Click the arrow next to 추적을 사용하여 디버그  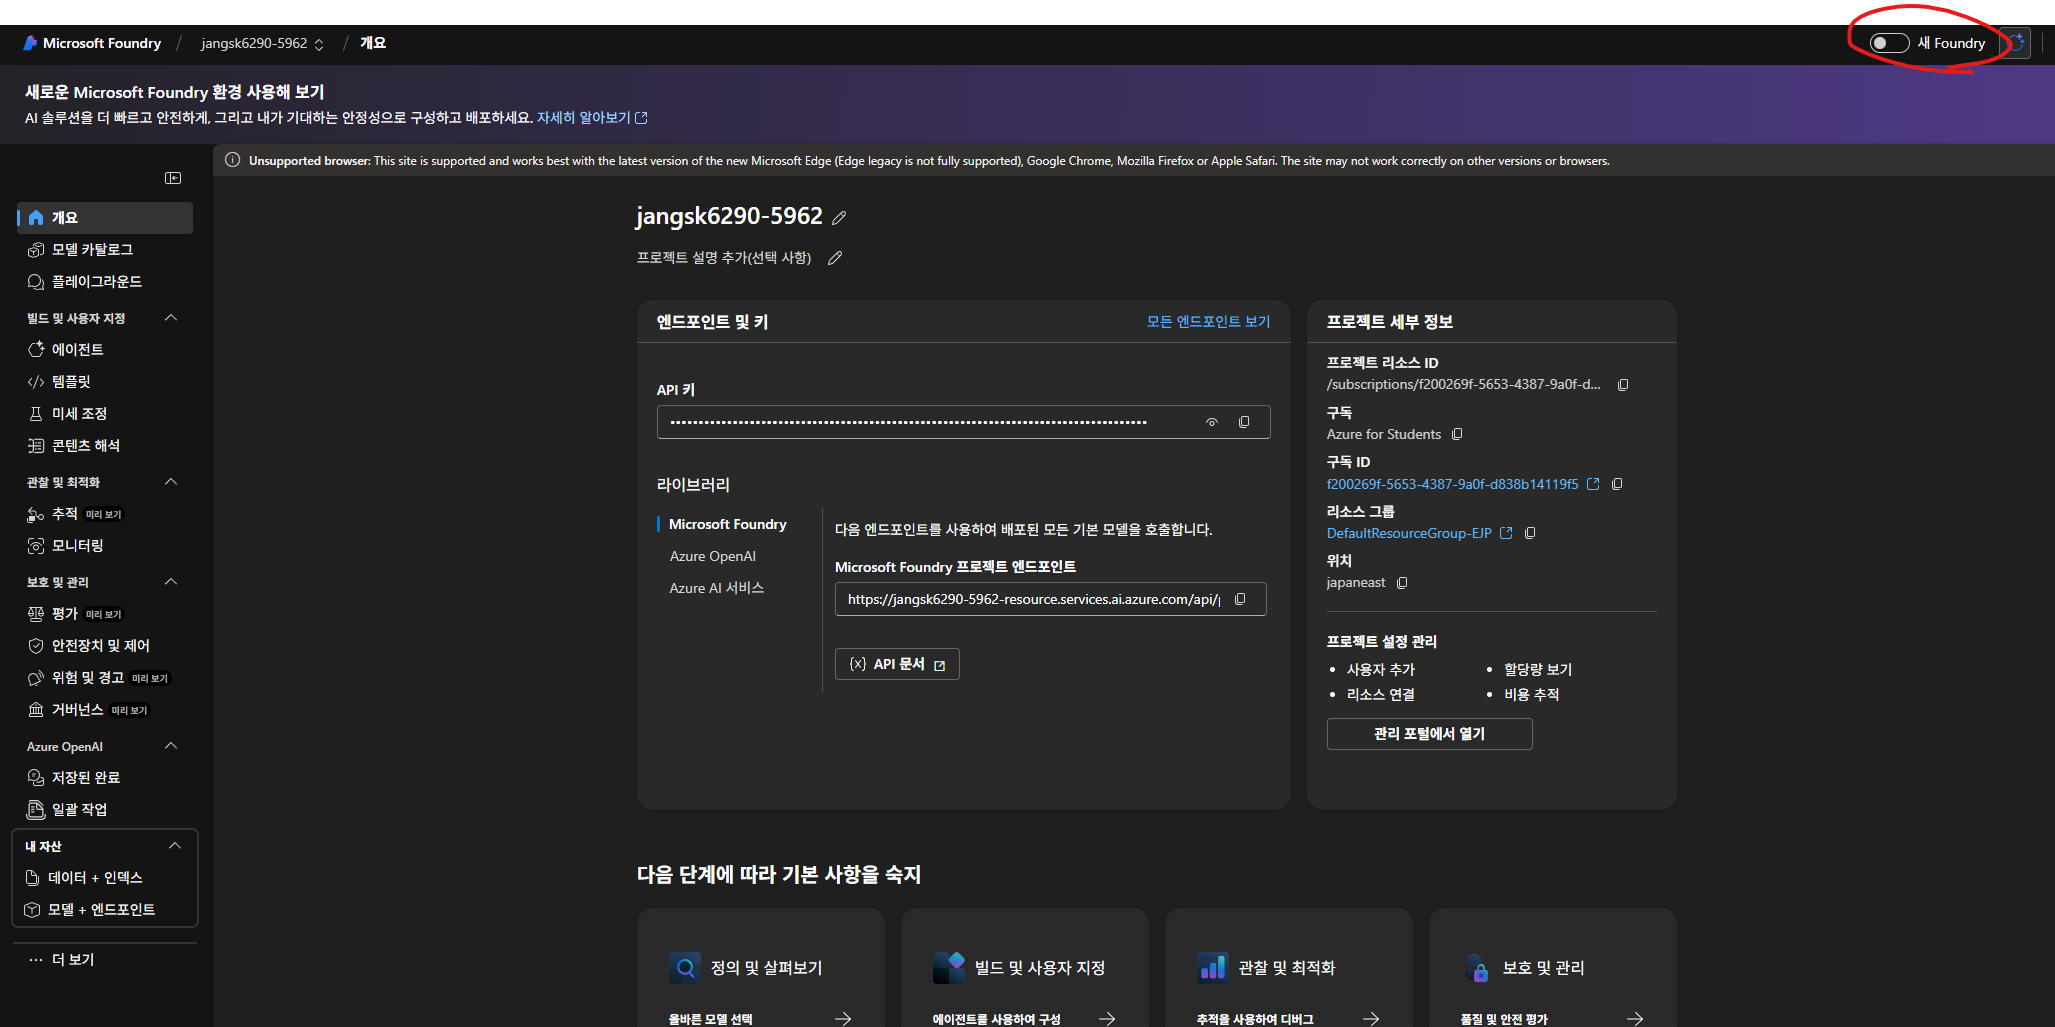pos(1371,1018)
